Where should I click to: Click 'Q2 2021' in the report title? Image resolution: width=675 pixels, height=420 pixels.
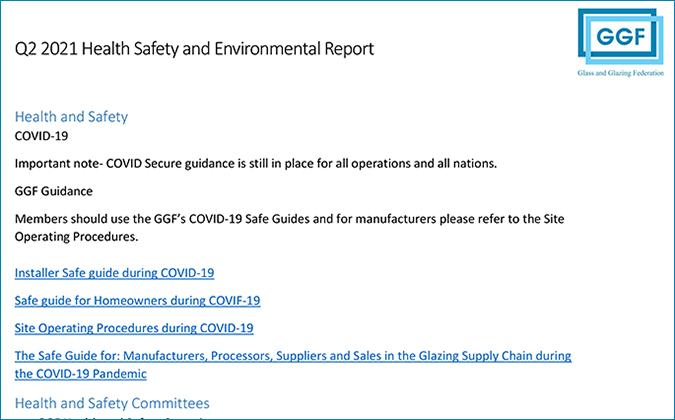tap(46, 49)
